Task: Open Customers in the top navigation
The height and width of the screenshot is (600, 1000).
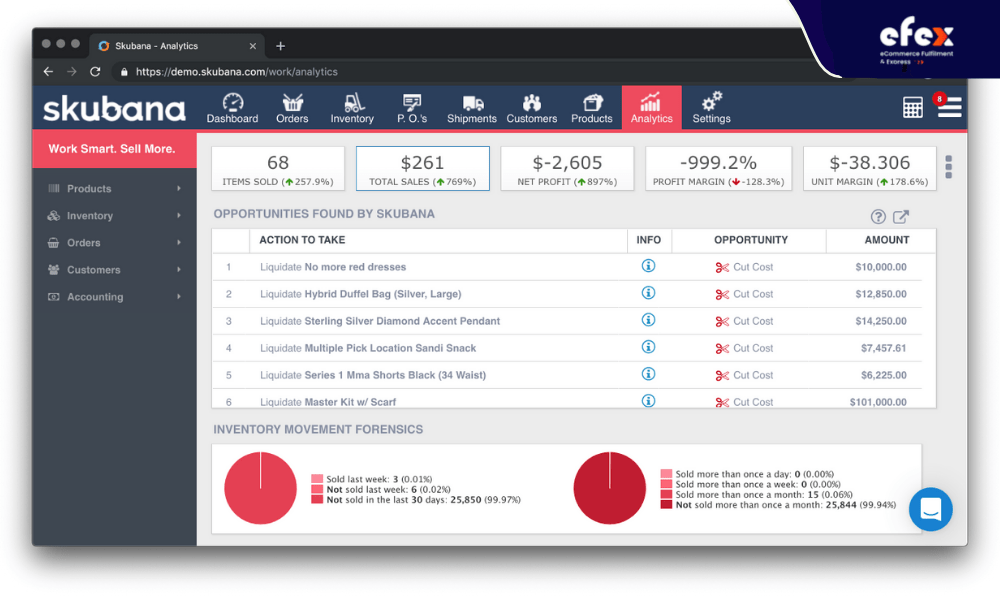Action: coord(532,108)
